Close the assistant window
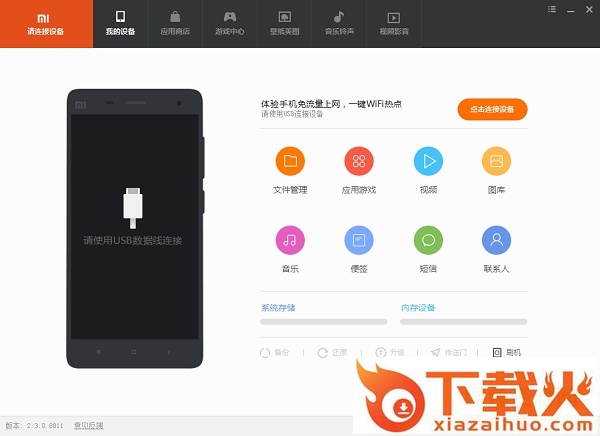 point(589,10)
